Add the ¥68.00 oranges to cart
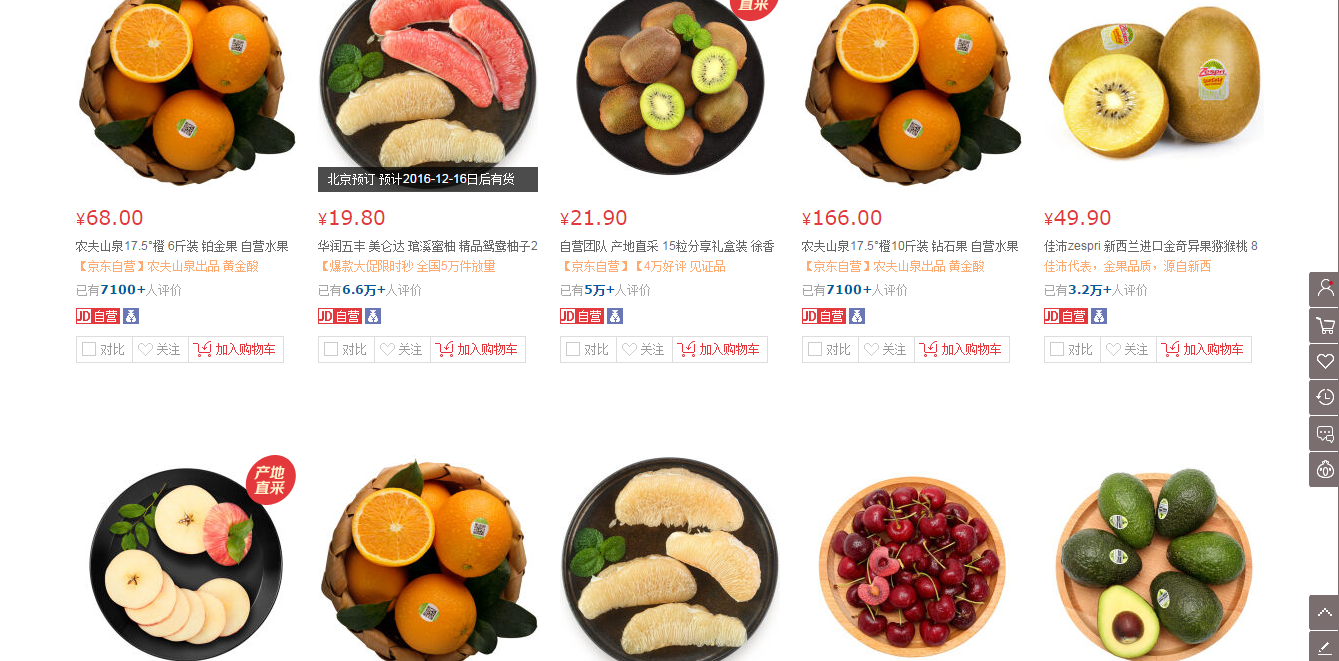 (236, 349)
